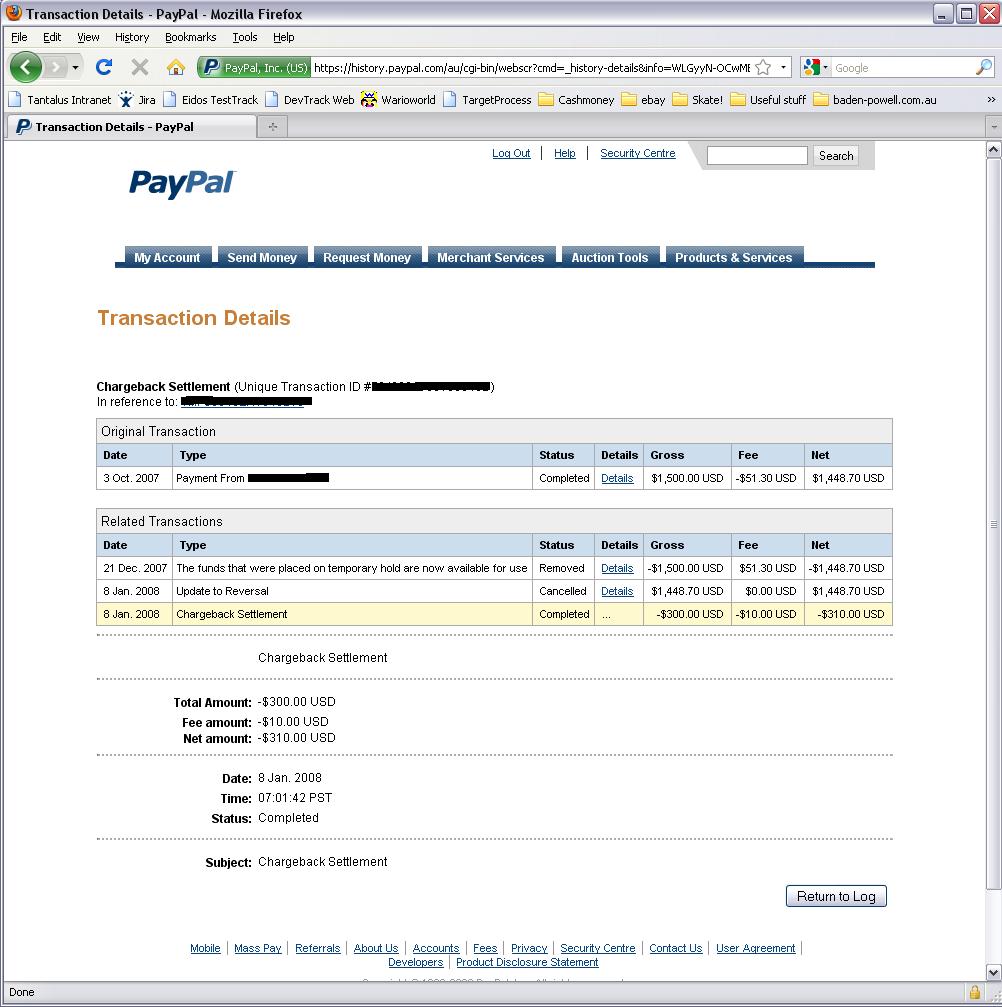Click the stop loading X icon
Screen dimensions: 1002x1007
[x=139, y=67]
